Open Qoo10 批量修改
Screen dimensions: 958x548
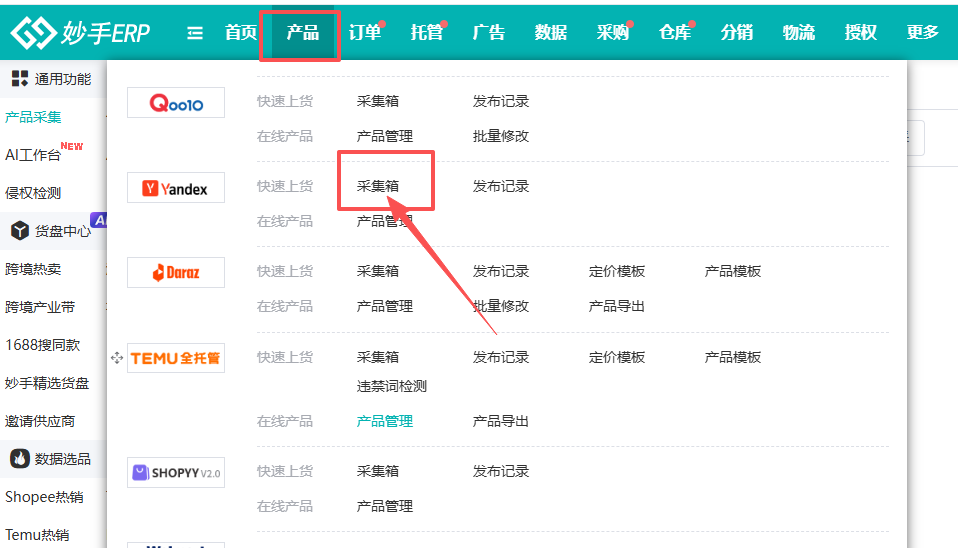pos(501,136)
